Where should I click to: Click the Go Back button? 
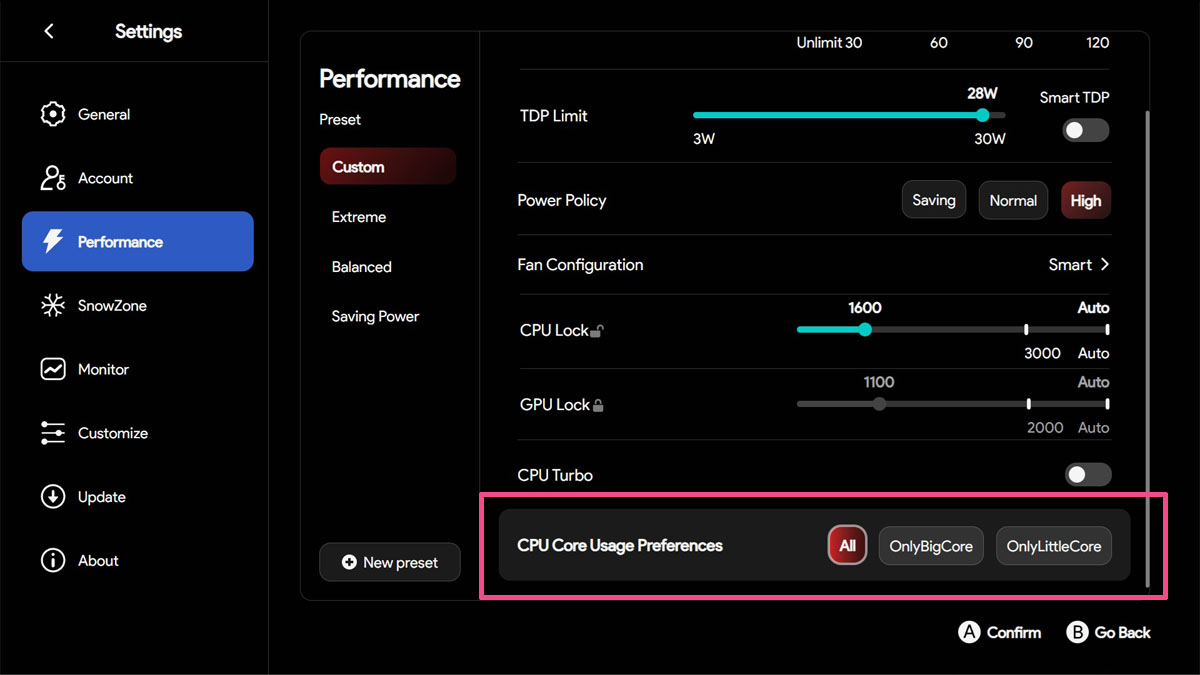pos(1109,632)
